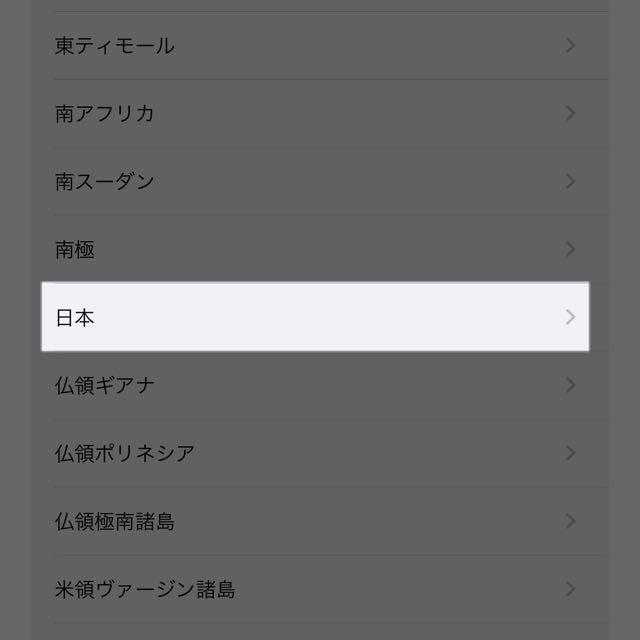
Task: Tap the highlighted 日本 row
Action: click(315, 316)
